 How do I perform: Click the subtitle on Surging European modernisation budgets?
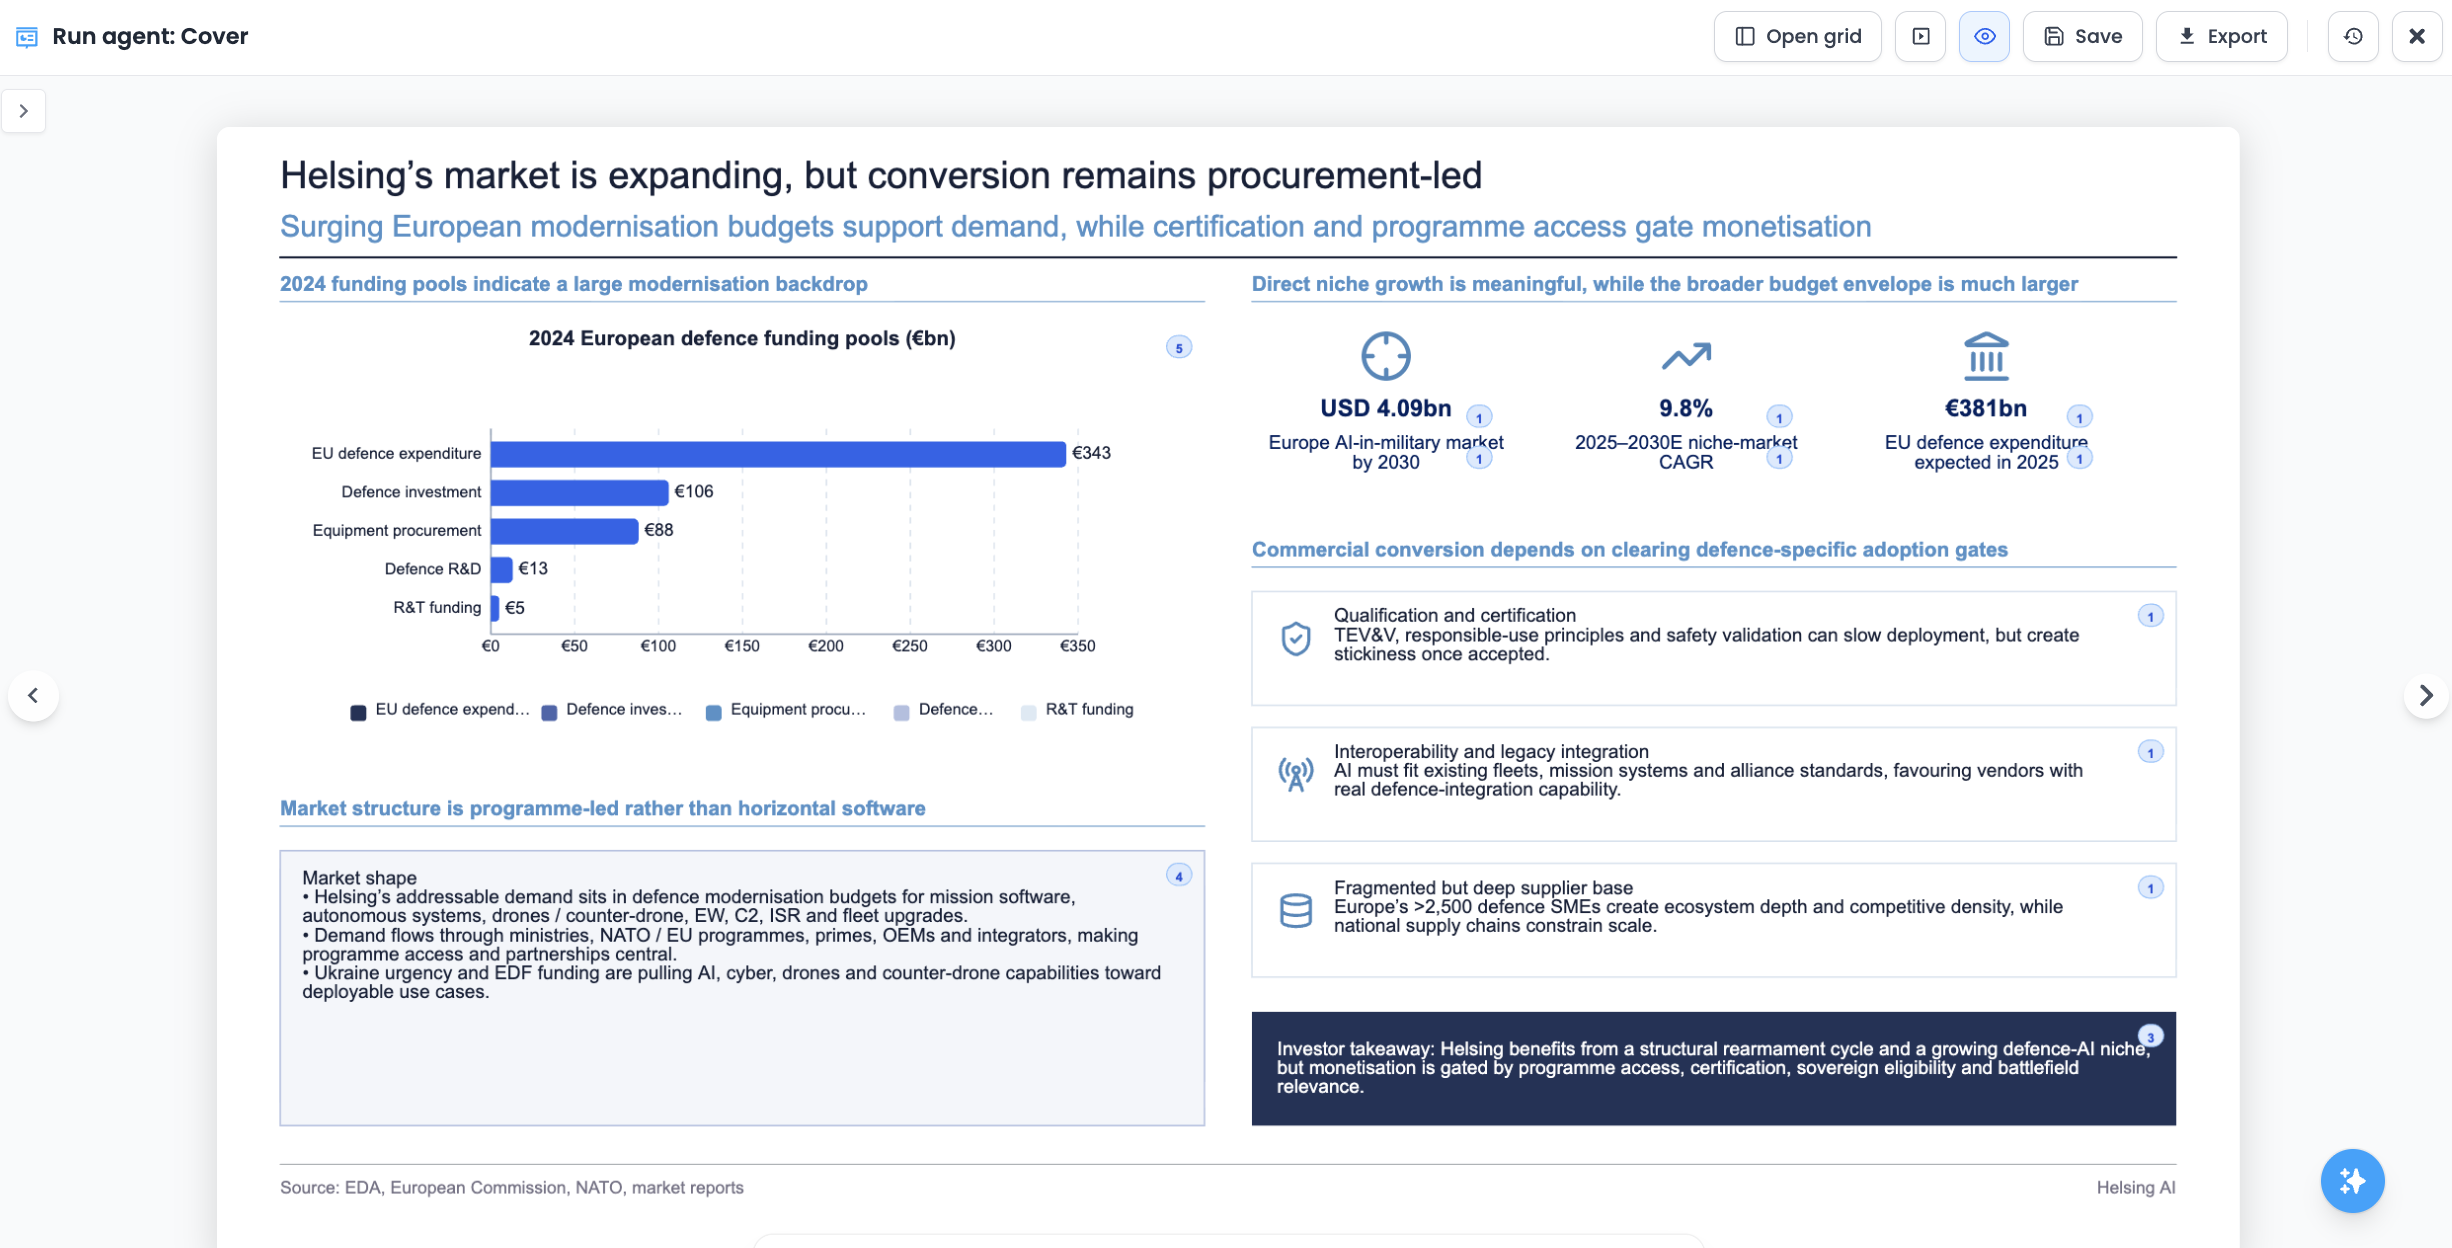1075,227
